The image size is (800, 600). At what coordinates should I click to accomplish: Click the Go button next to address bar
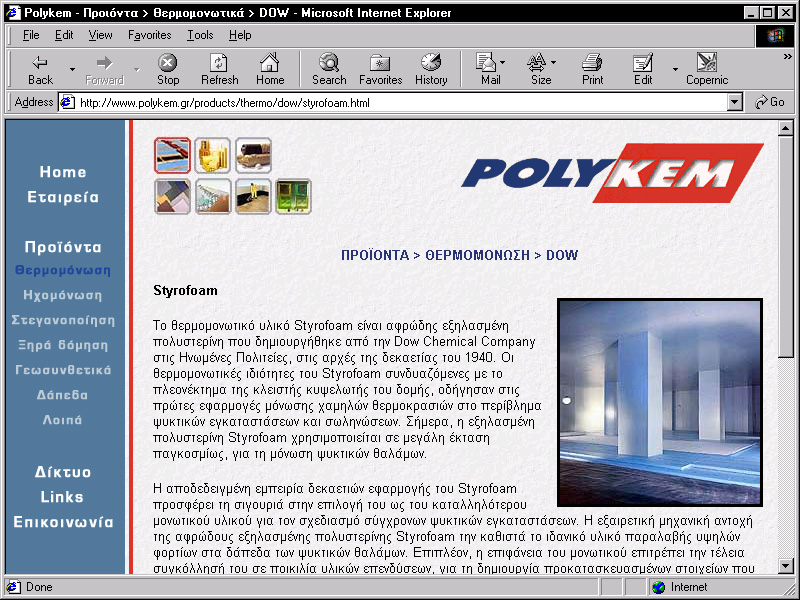[769, 102]
